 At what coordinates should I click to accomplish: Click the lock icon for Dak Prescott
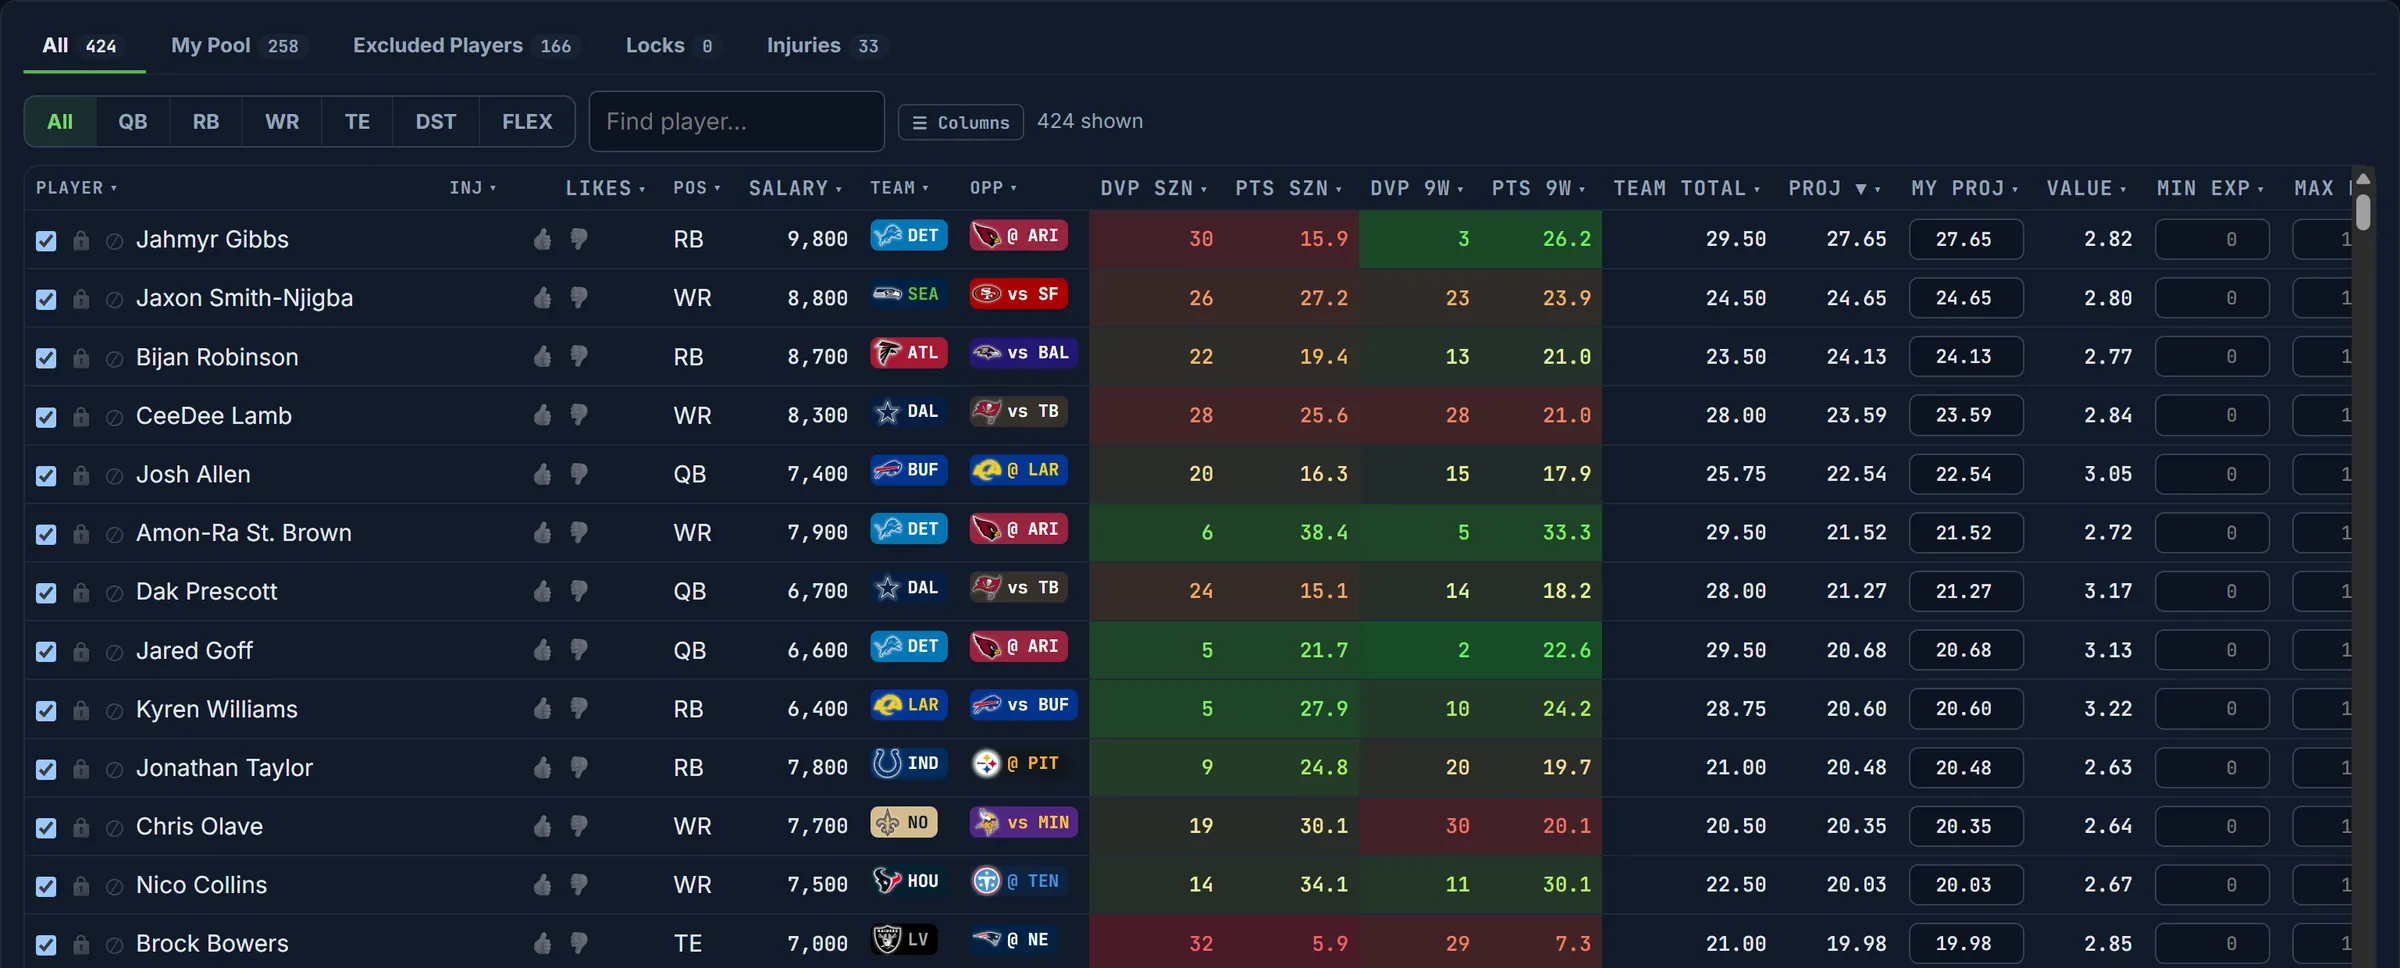[81, 592]
